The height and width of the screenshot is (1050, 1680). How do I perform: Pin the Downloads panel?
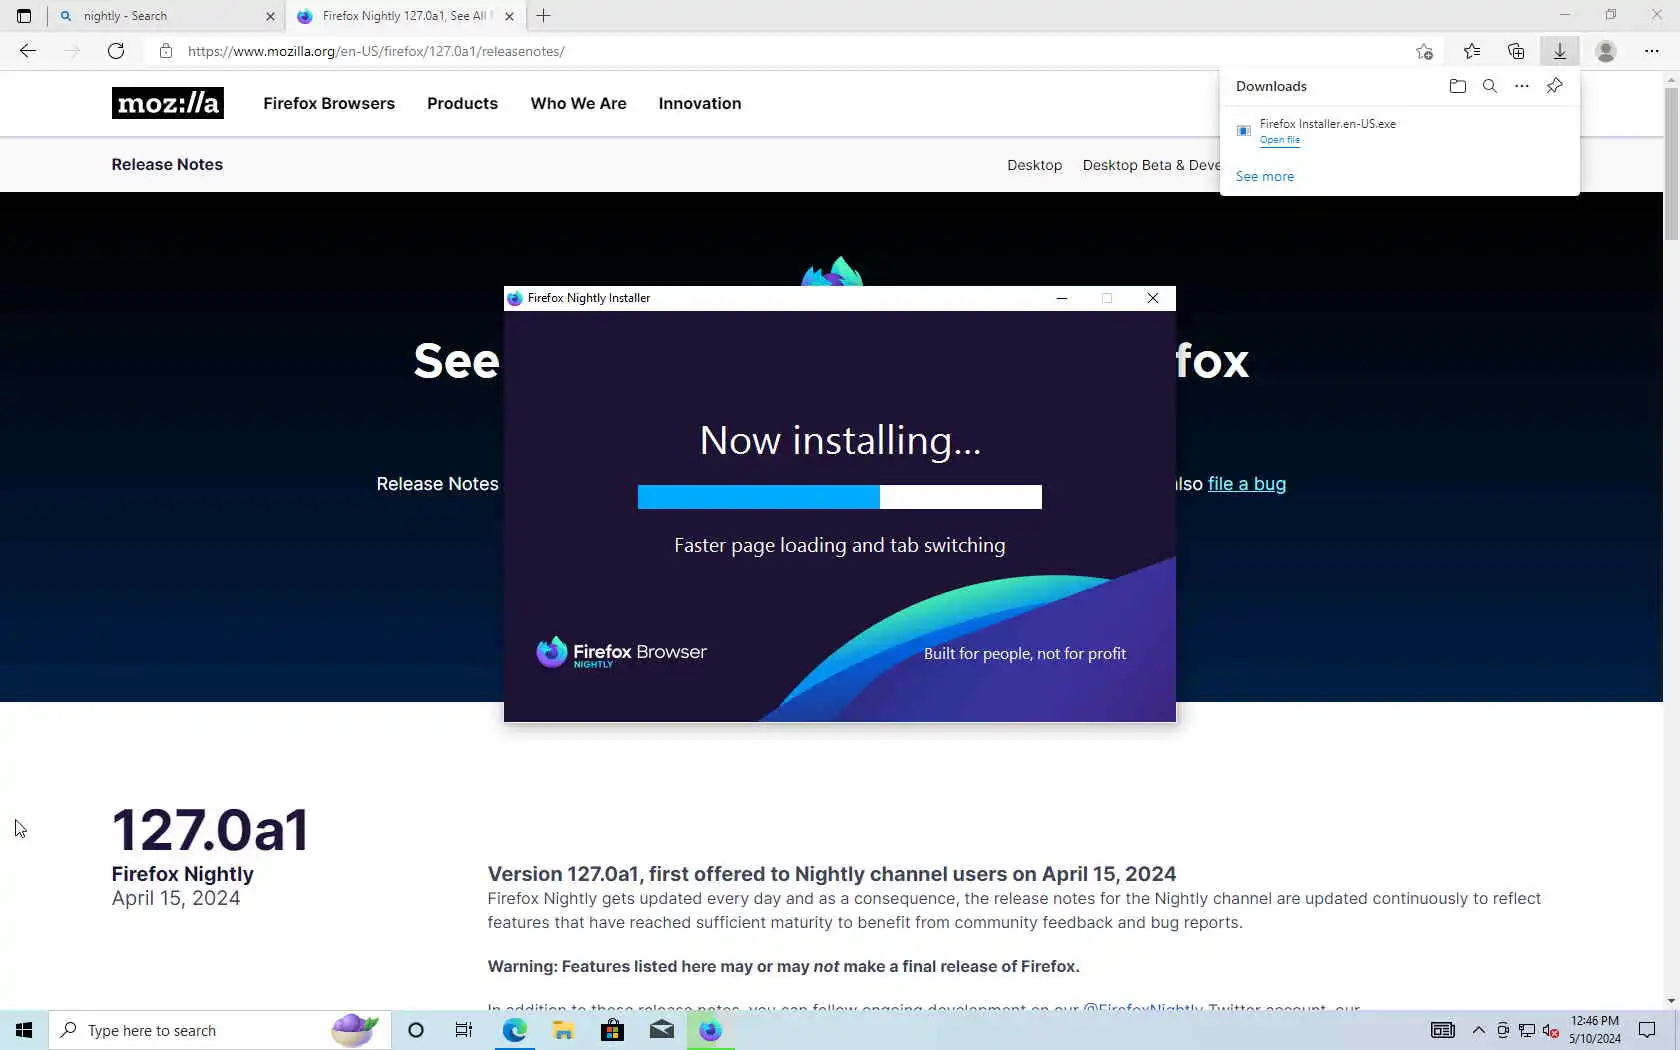coord(1554,86)
